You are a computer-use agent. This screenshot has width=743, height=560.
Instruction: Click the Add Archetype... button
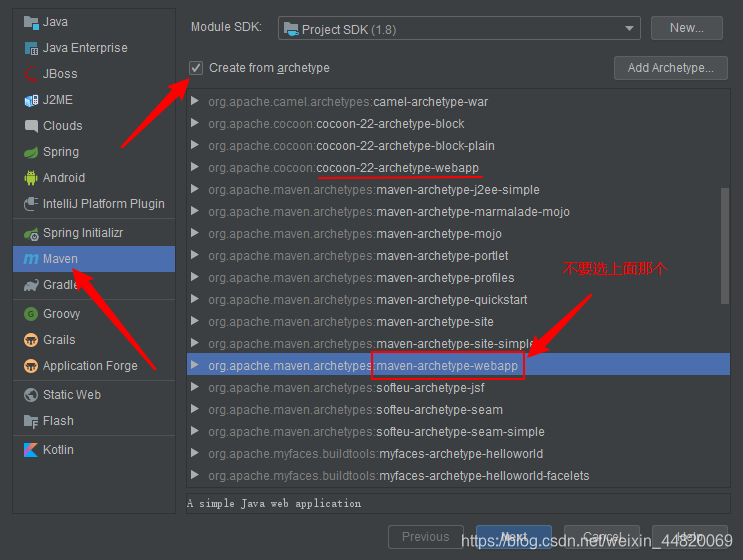pyautogui.click(x=671, y=68)
